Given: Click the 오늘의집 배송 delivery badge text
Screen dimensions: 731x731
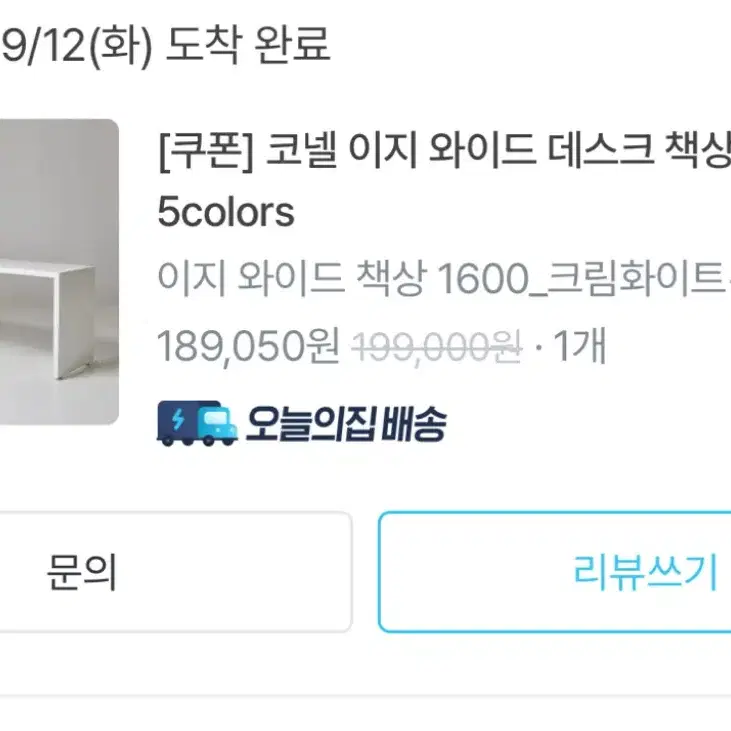Looking at the screenshot, I should tap(346, 423).
